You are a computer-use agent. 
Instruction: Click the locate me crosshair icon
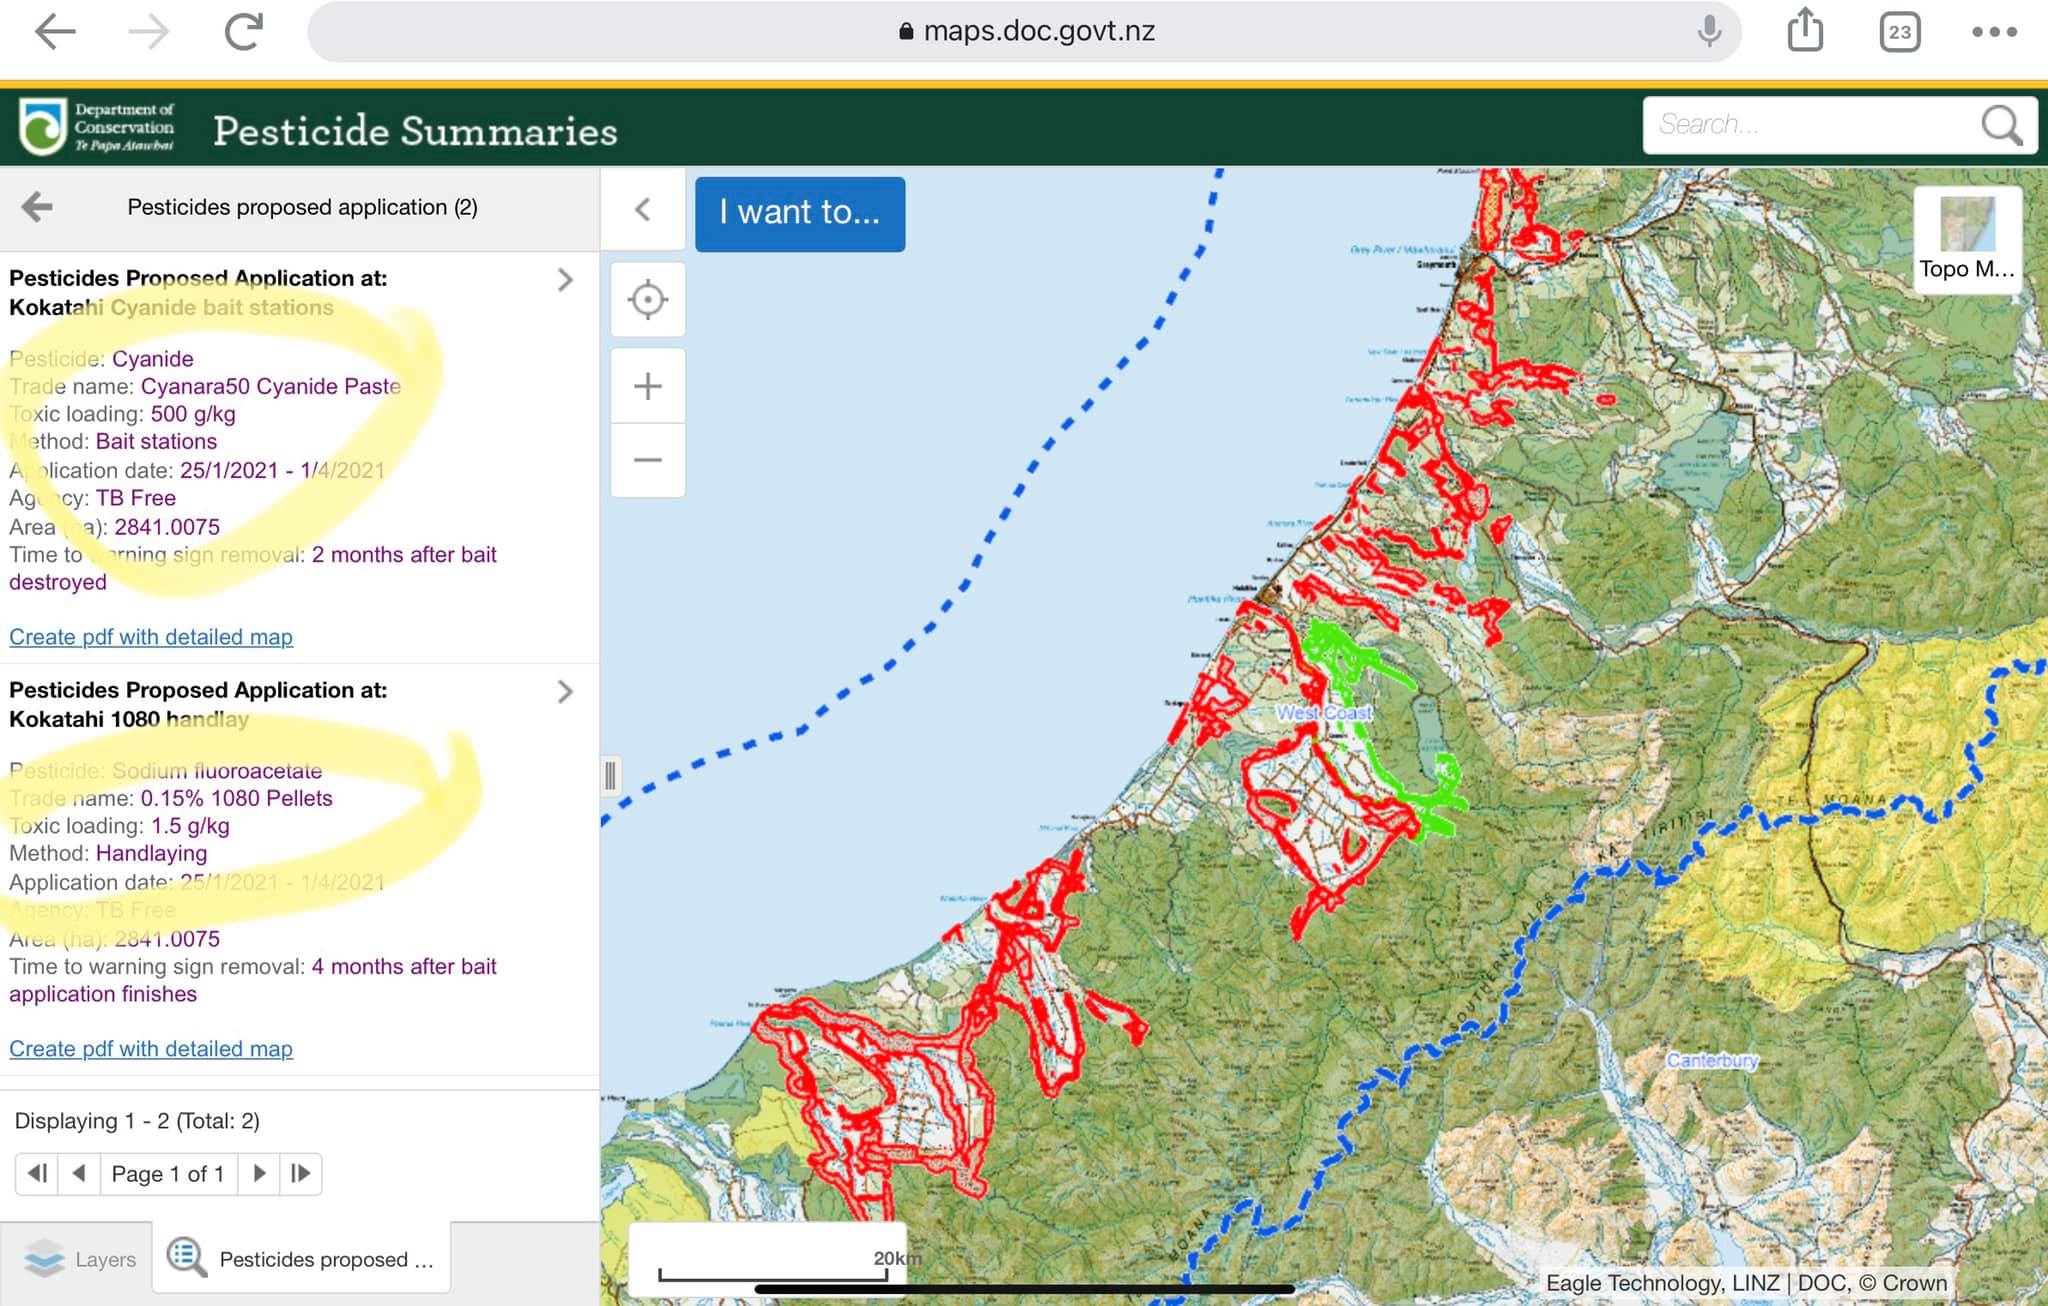tap(647, 300)
